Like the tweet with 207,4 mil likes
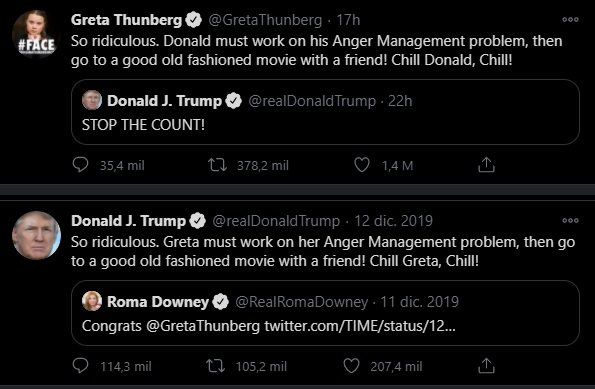This screenshot has height=389, width=595. pos(351,366)
